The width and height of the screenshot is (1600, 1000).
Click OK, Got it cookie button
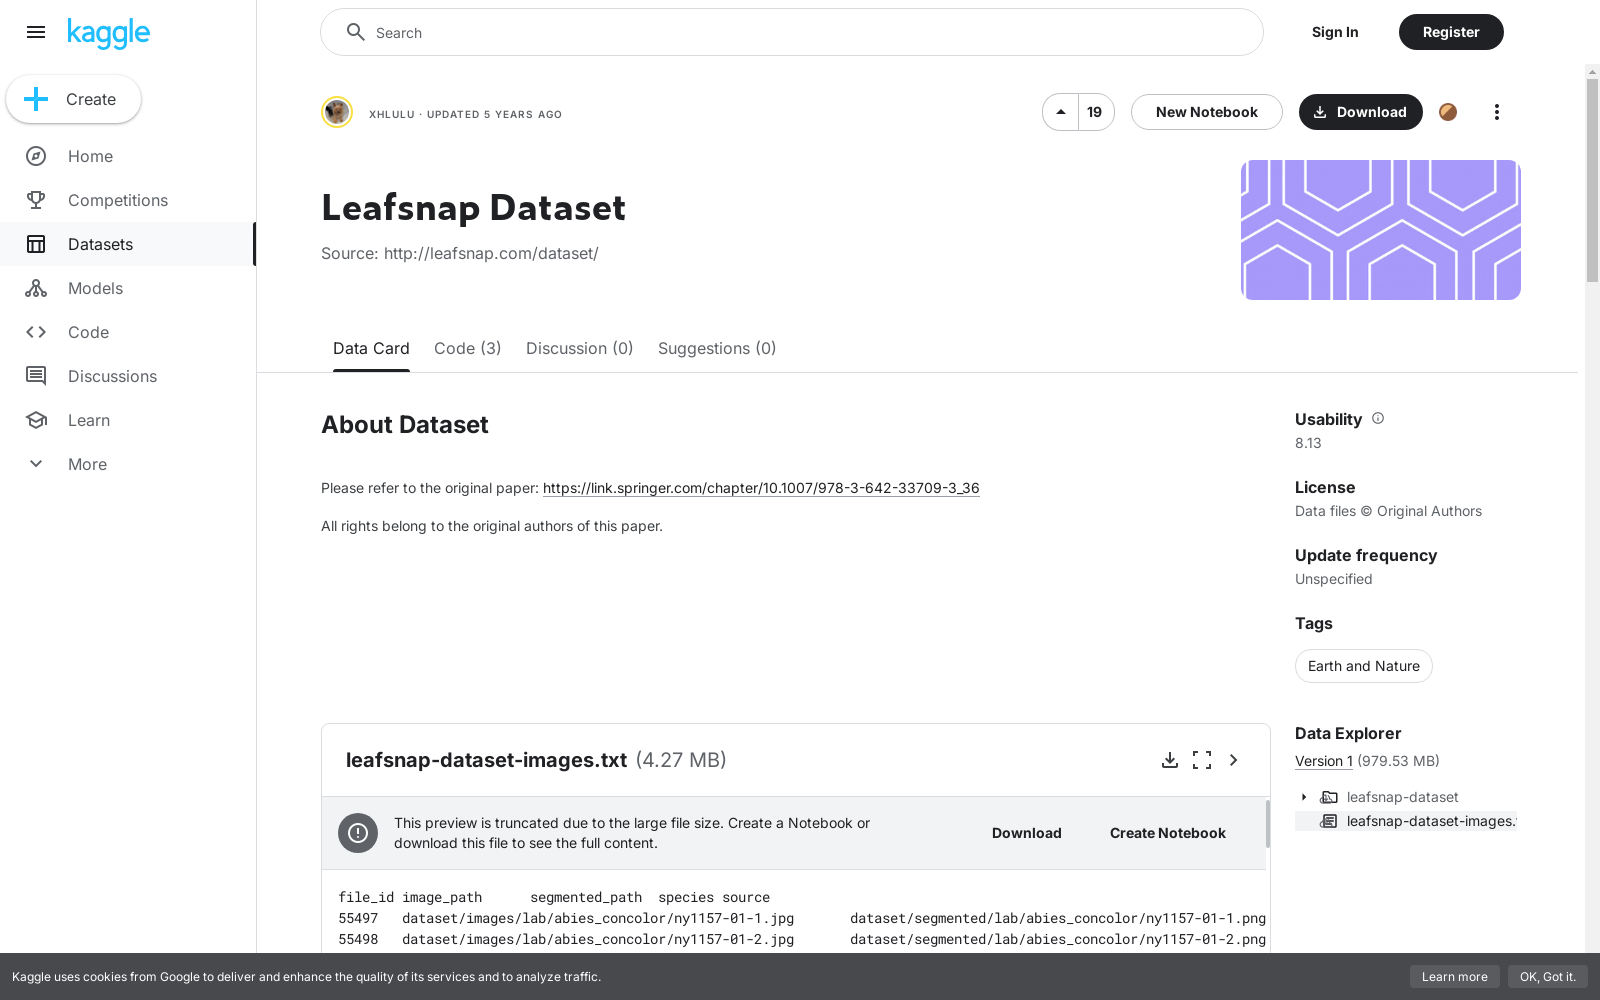[1548, 977]
